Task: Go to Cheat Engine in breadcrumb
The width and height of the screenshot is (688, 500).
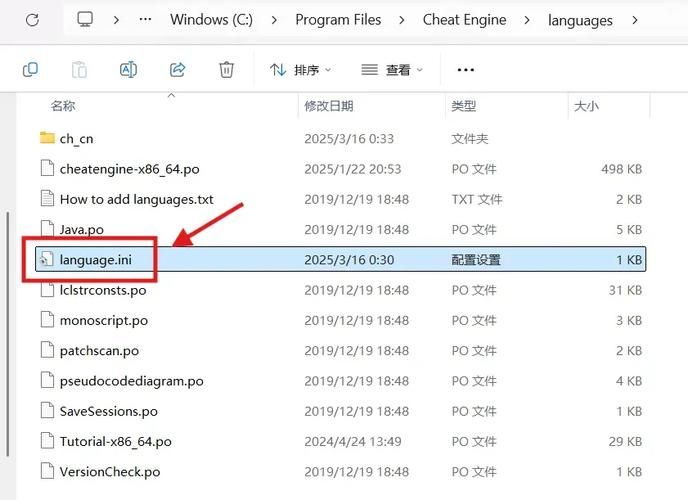Action: point(465,20)
